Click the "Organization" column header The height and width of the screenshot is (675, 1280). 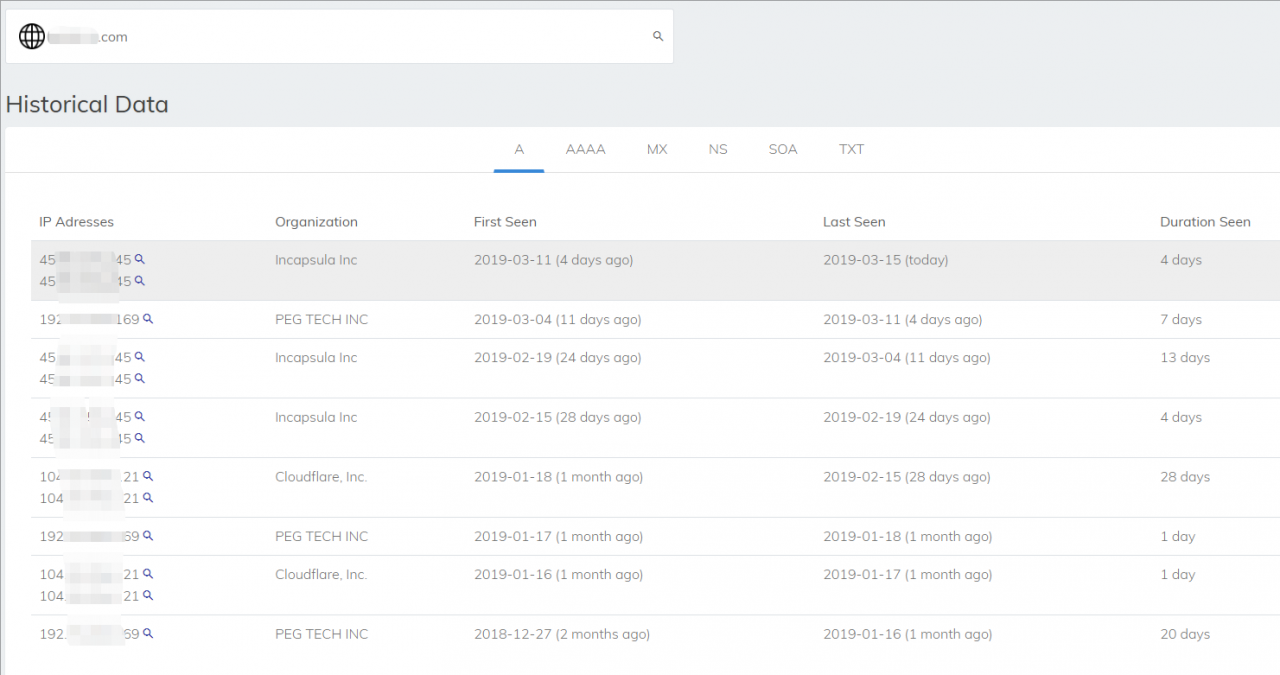click(x=316, y=222)
